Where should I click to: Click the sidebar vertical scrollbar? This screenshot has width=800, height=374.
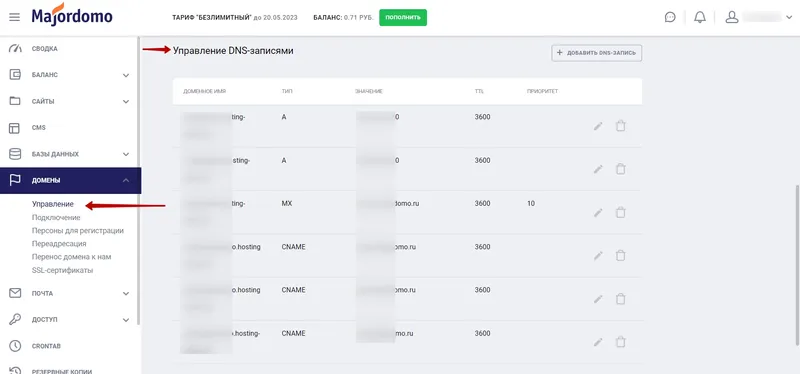pyautogui.click(x=138, y=181)
